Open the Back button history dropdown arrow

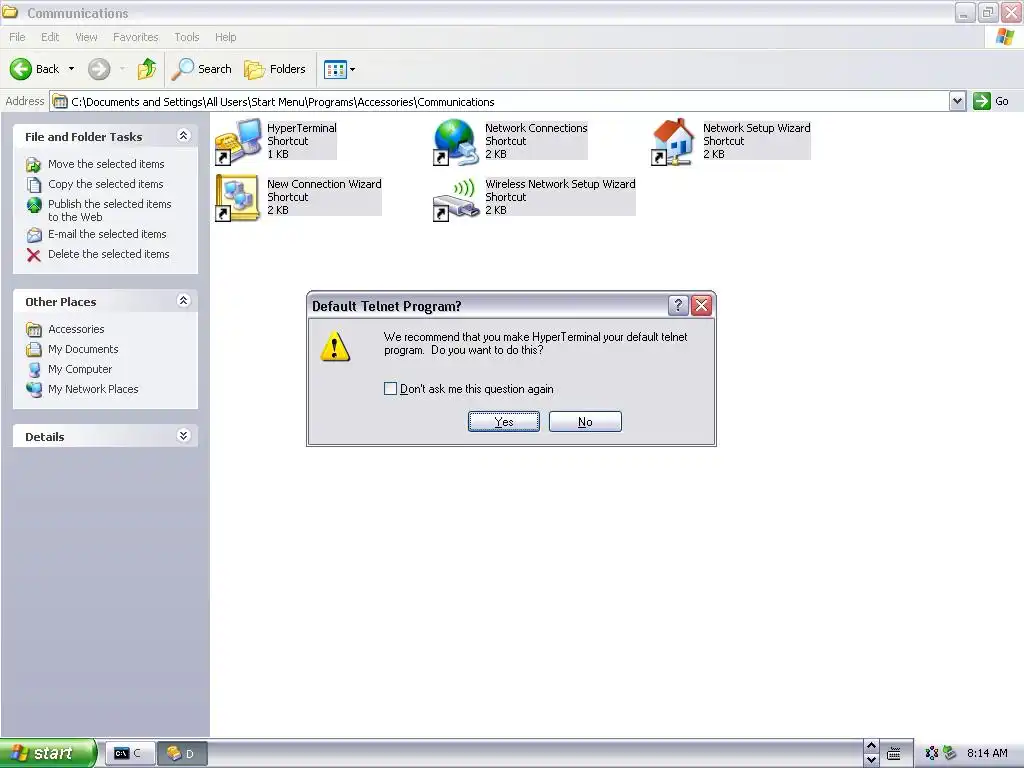tap(72, 69)
